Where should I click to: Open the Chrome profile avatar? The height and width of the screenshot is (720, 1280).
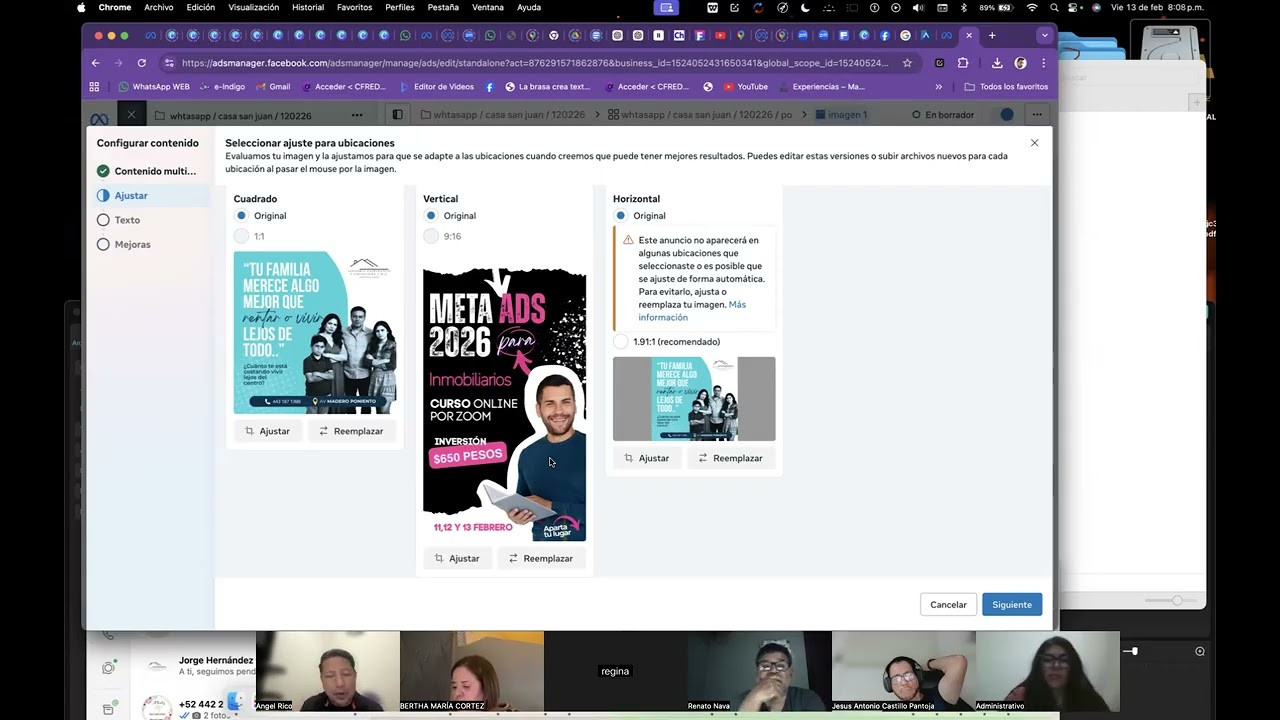pyautogui.click(x=1020, y=63)
